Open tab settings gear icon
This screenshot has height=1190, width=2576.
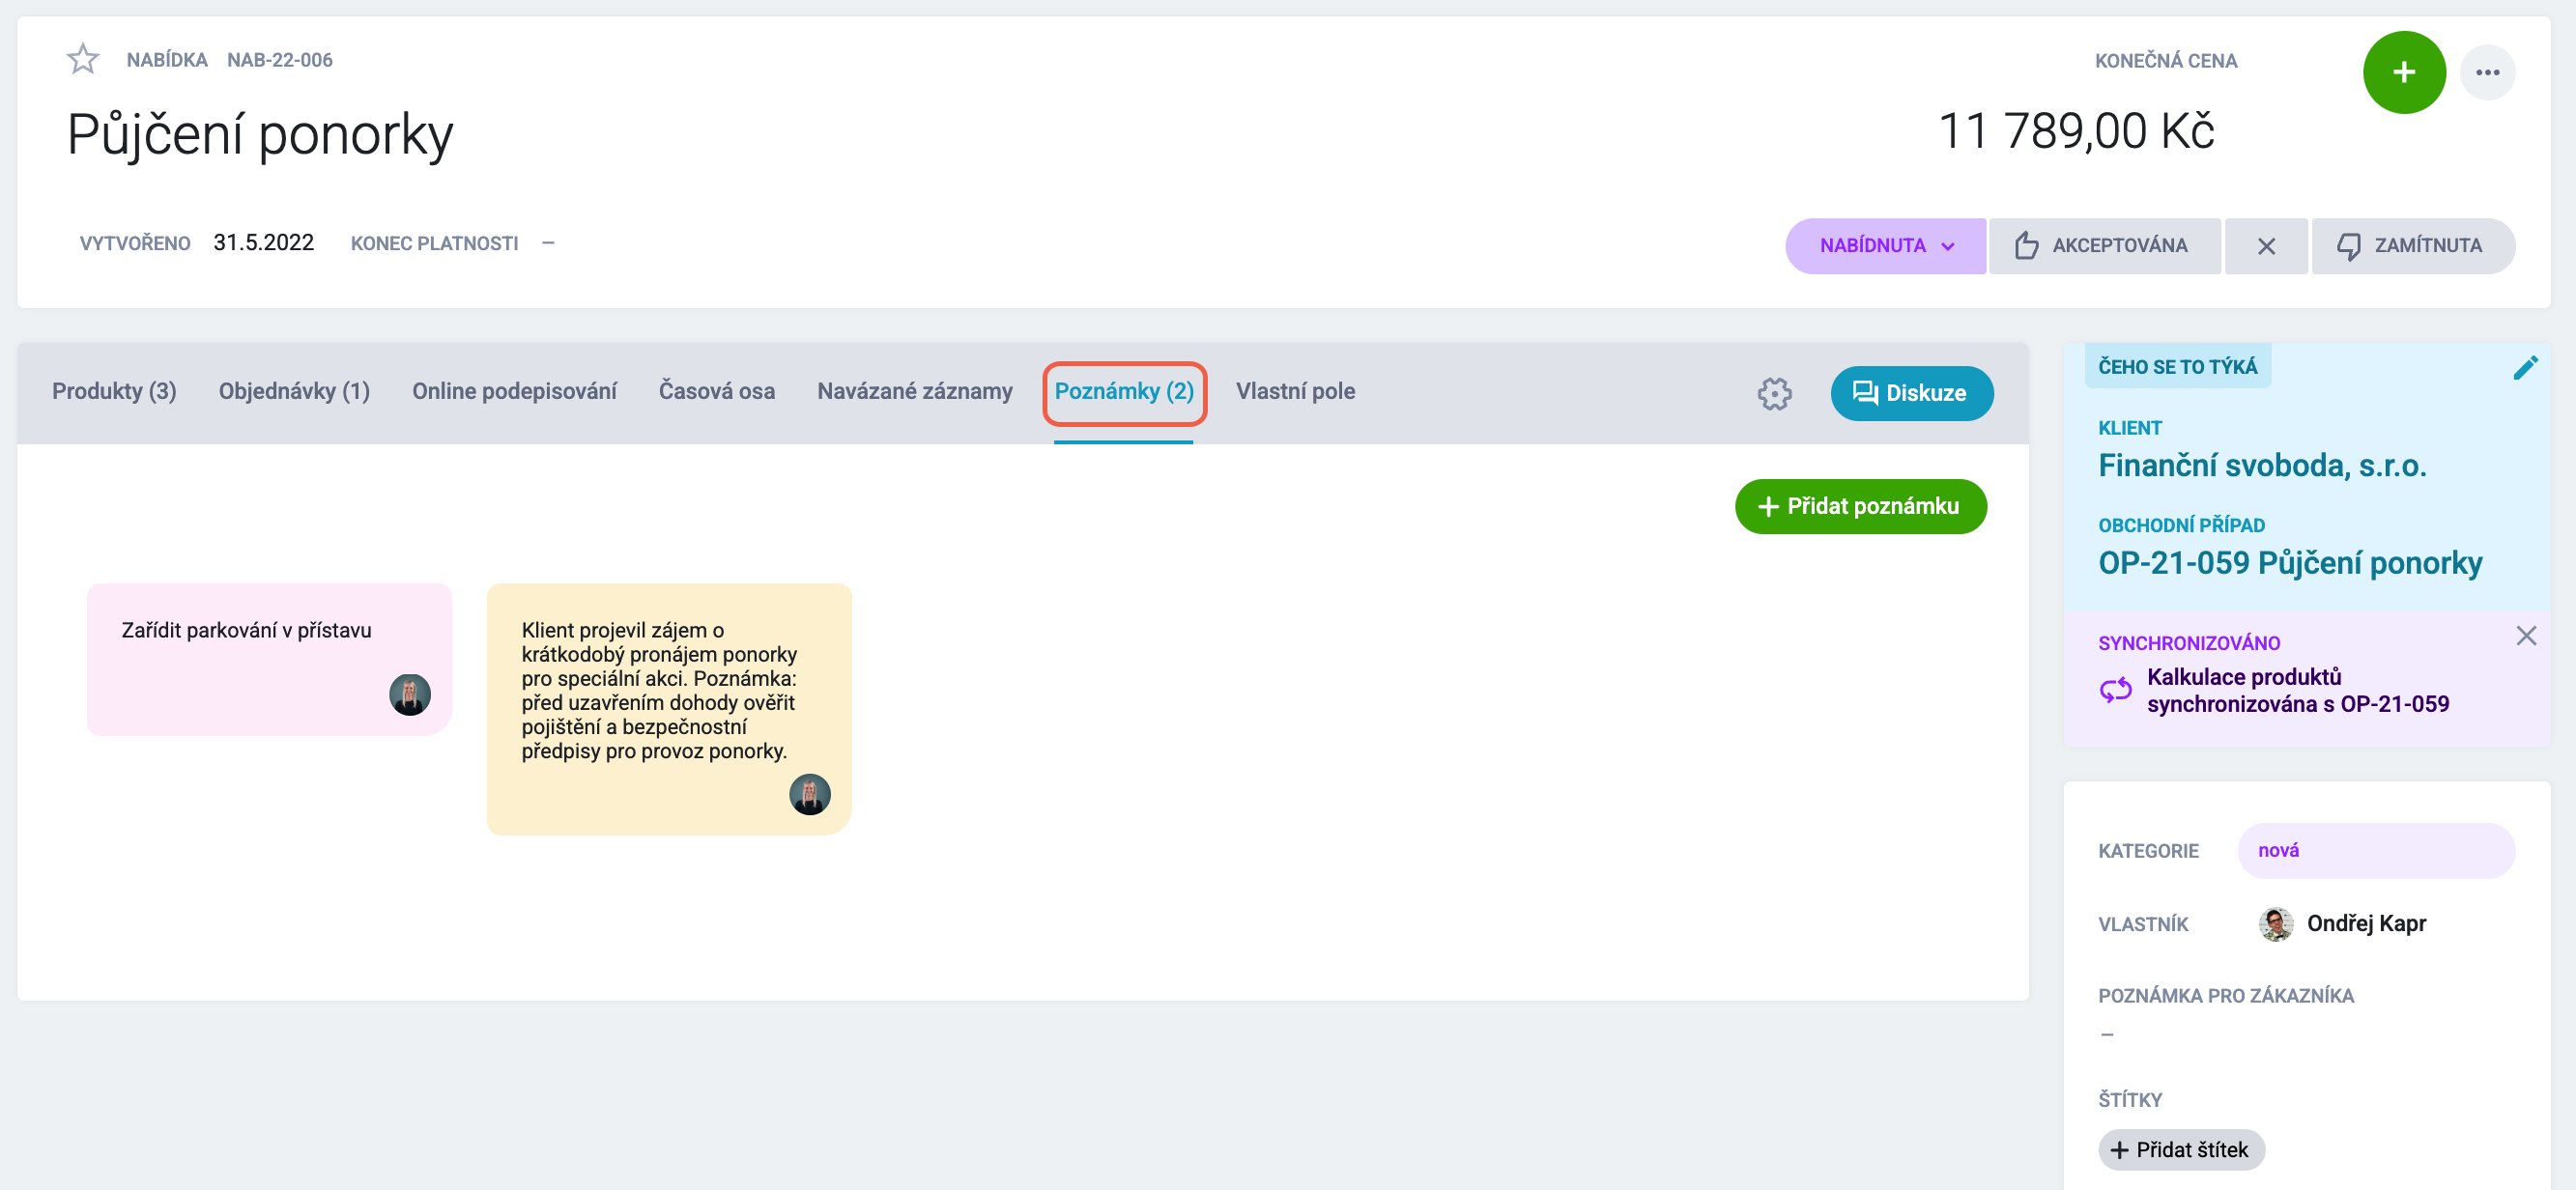click(1774, 394)
